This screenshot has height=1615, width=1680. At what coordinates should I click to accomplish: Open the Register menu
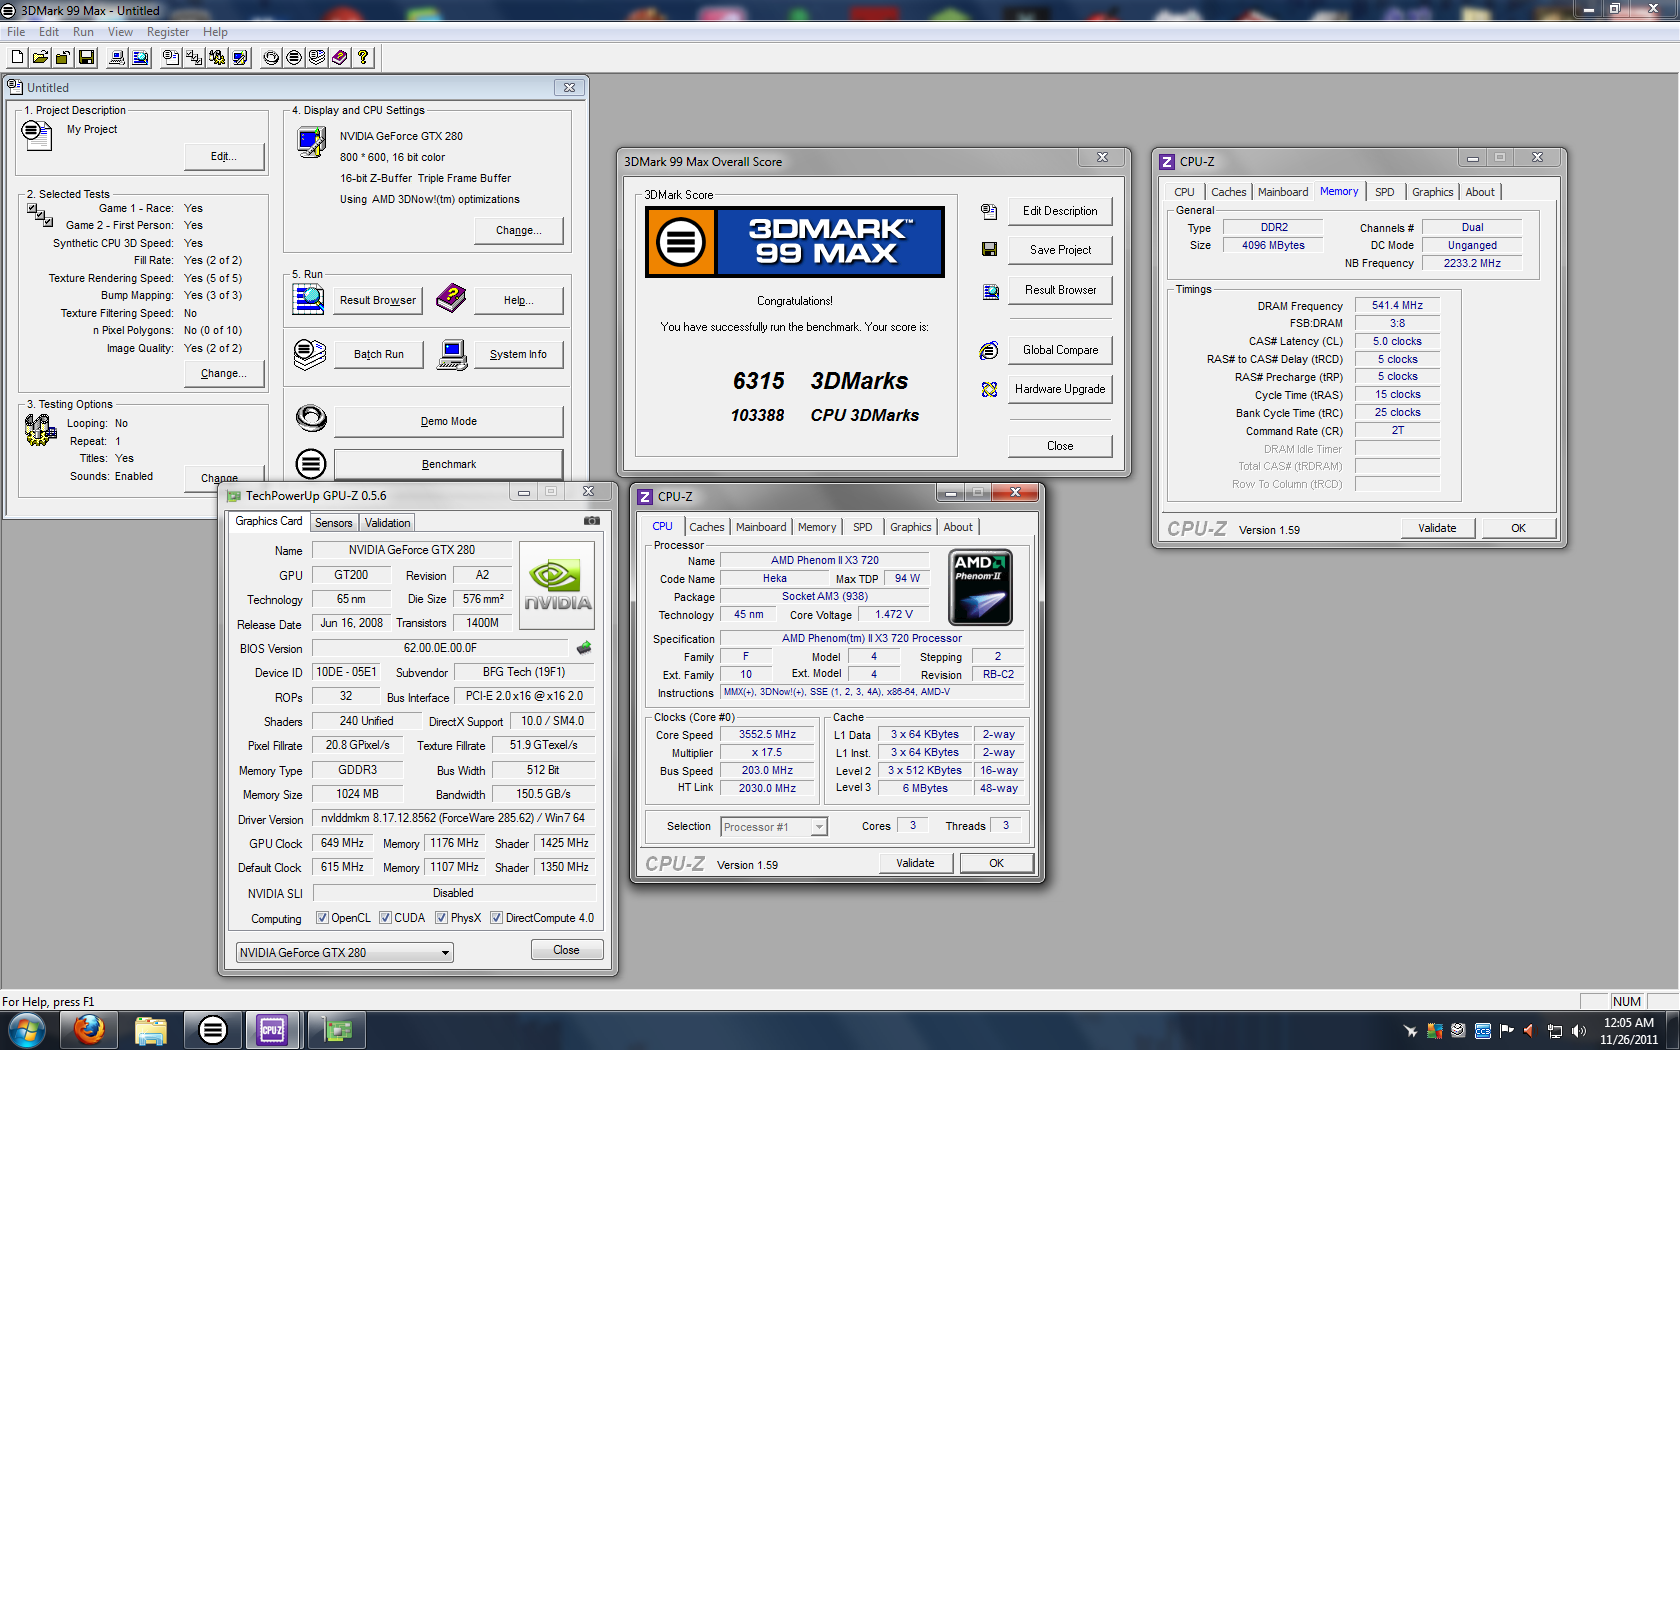[x=168, y=32]
